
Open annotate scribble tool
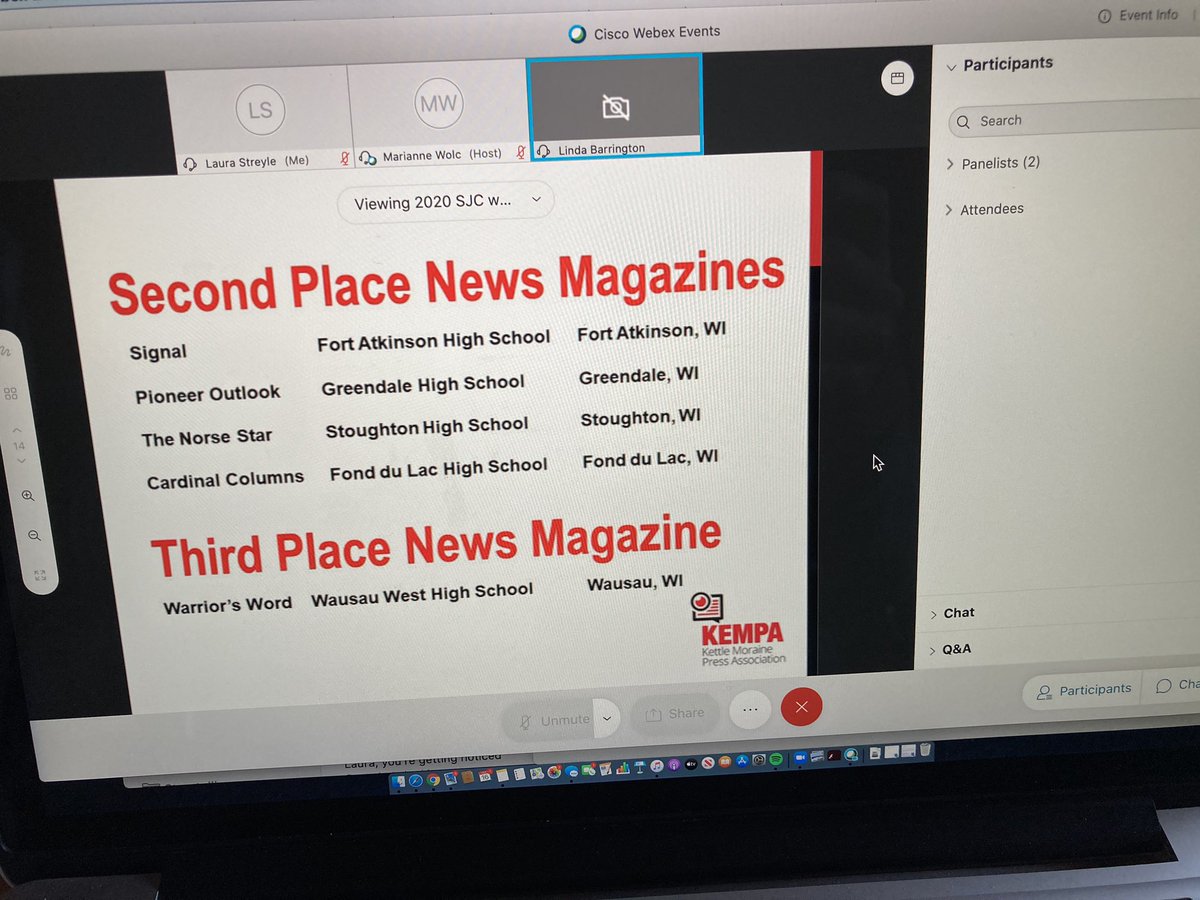(6, 351)
